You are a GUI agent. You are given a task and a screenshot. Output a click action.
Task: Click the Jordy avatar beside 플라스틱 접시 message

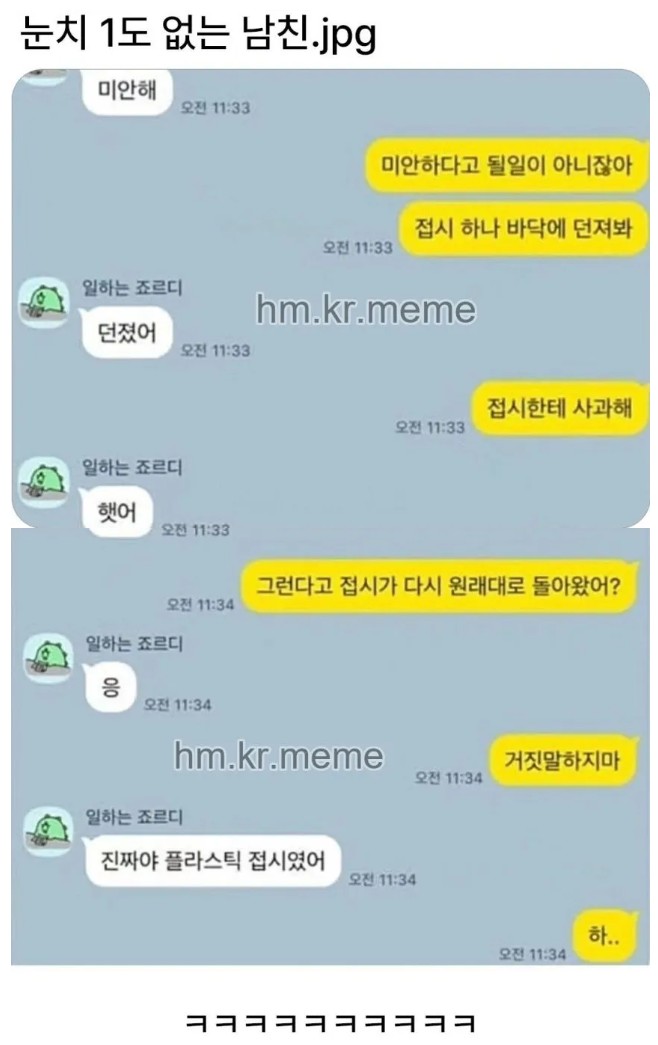47,831
